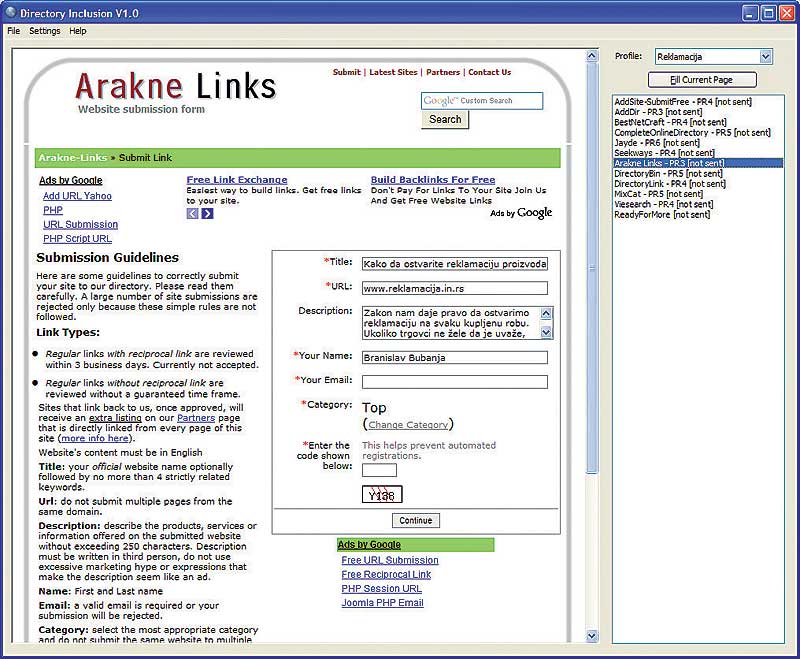Select Arakne Links - PR3 entry

click(x=697, y=163)
